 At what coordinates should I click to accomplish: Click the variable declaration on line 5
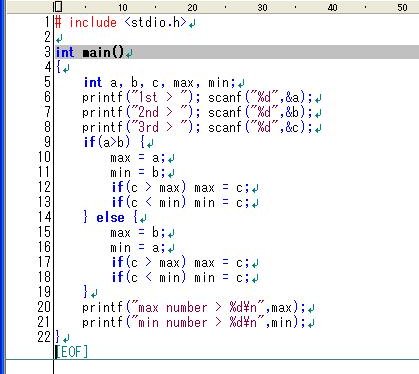160,82
